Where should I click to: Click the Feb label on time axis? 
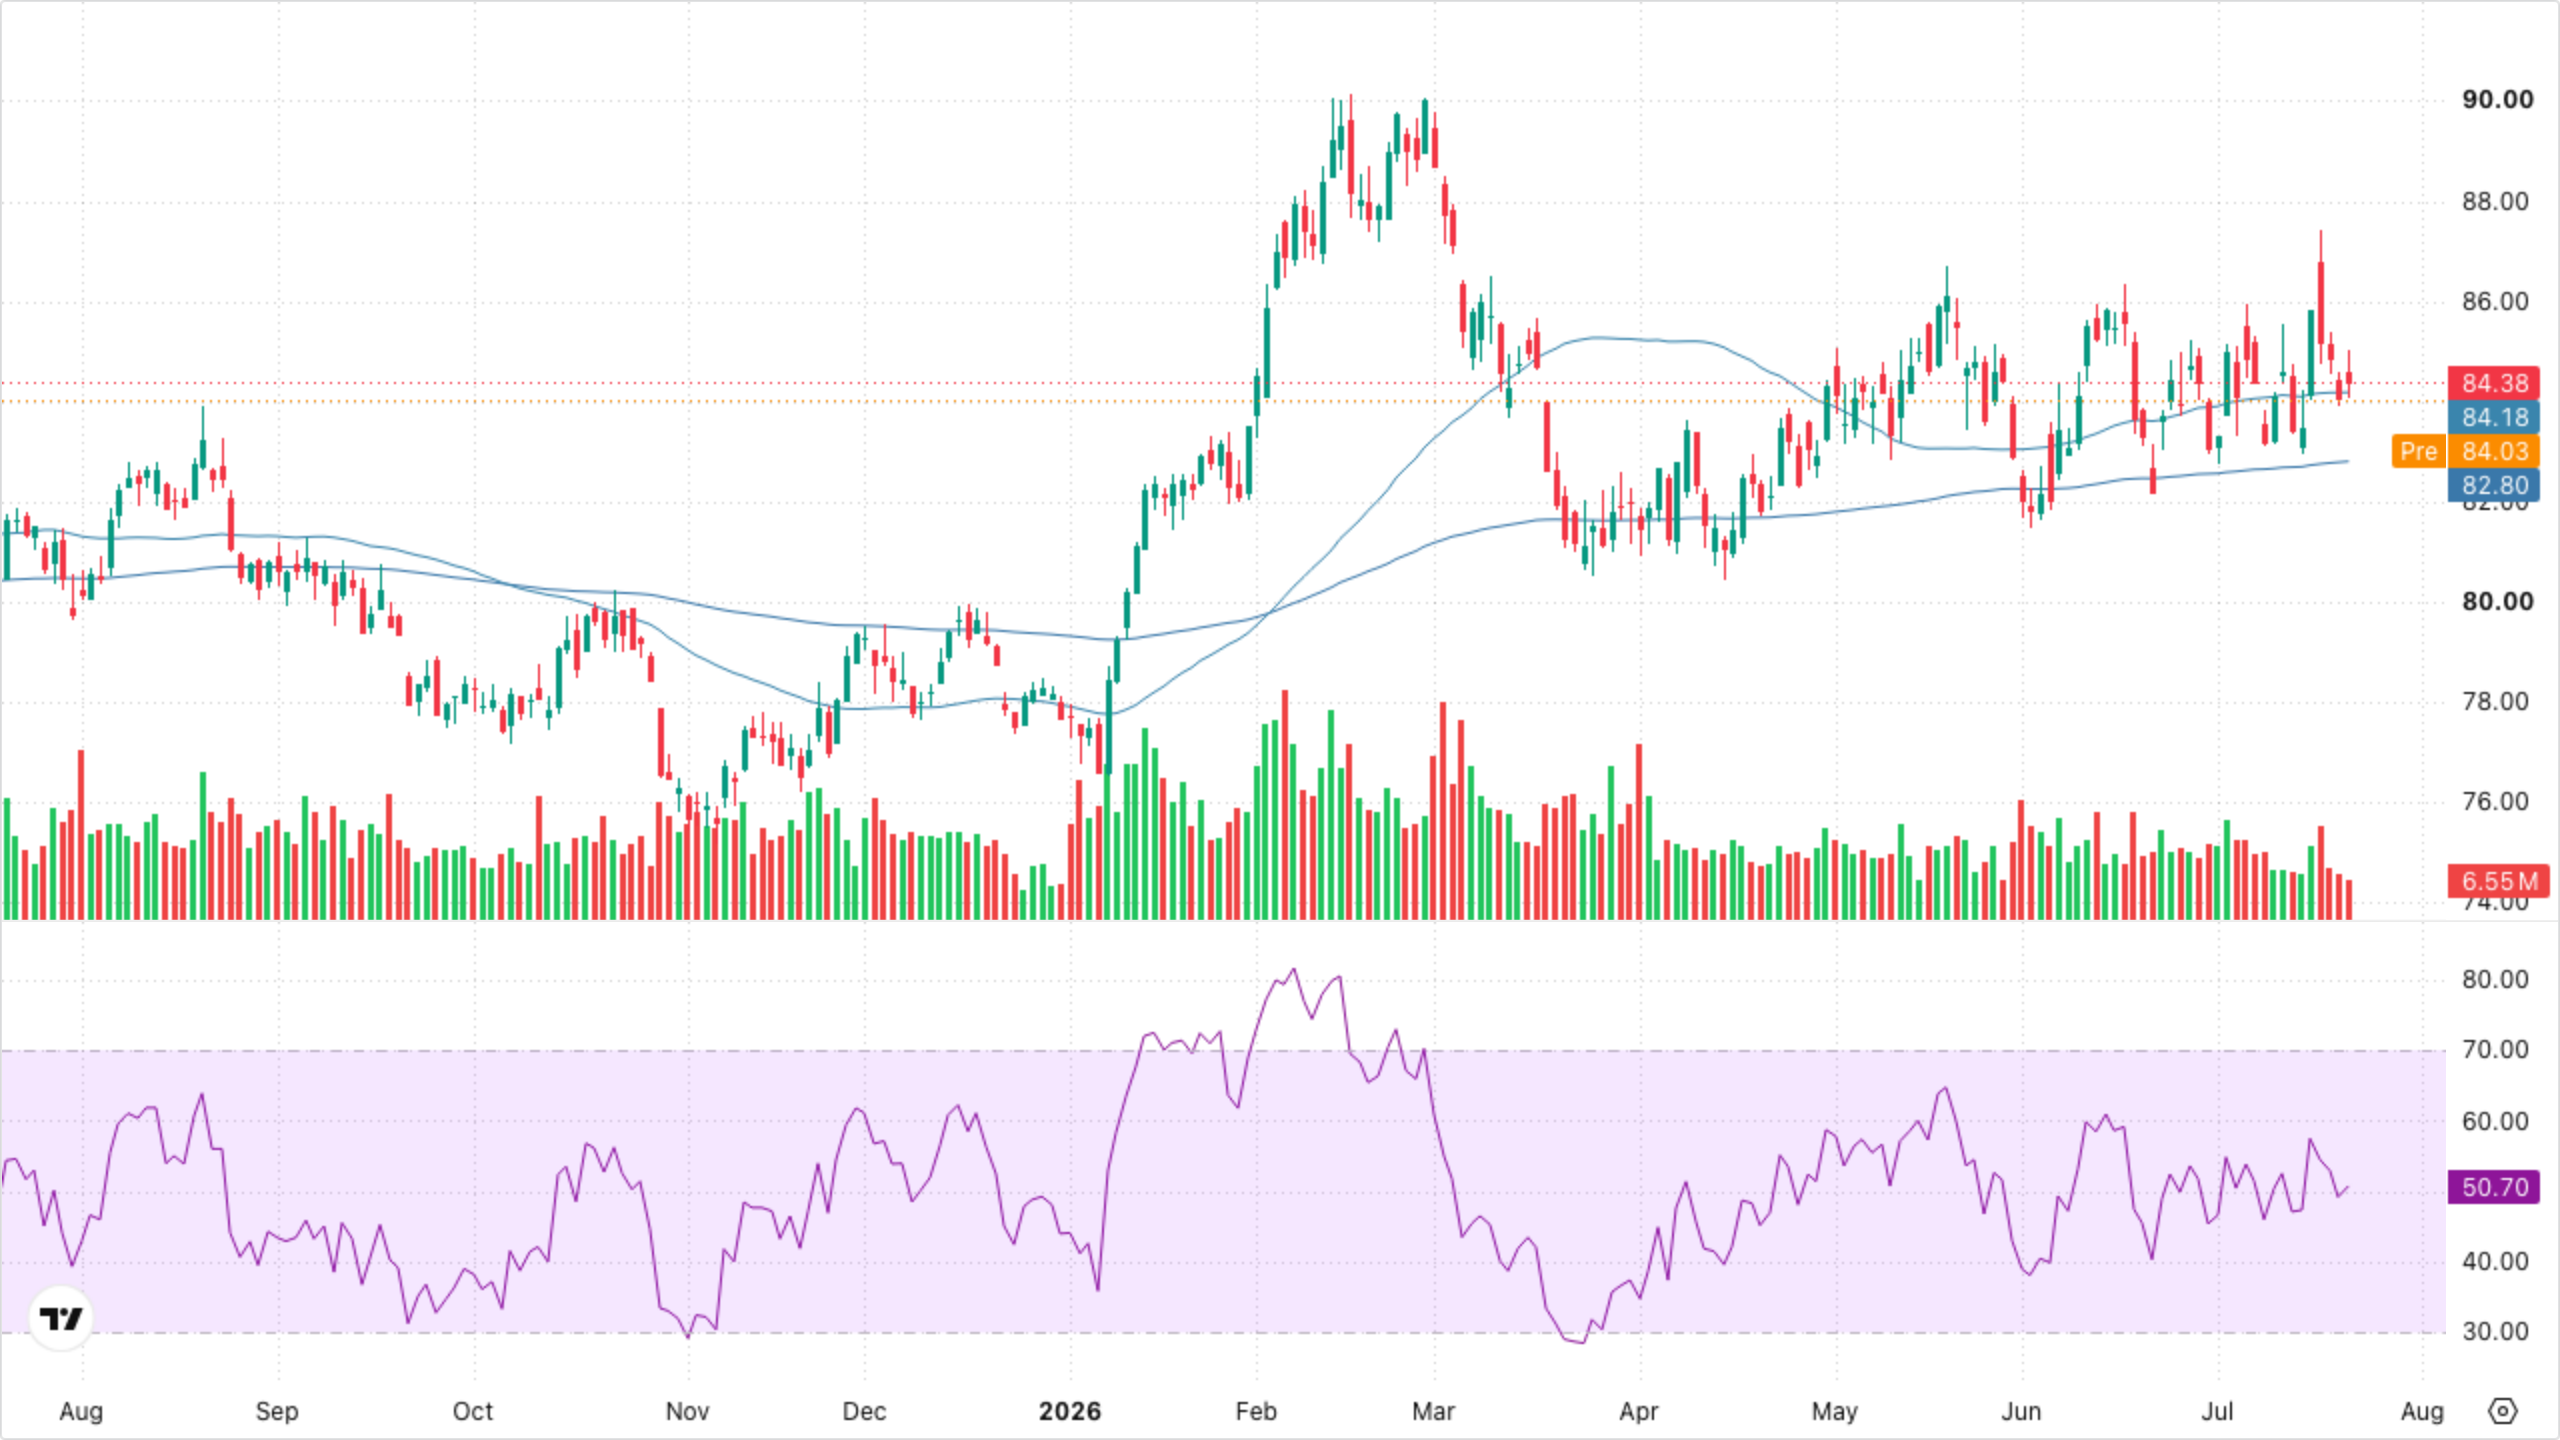tap(1256, 1411)
